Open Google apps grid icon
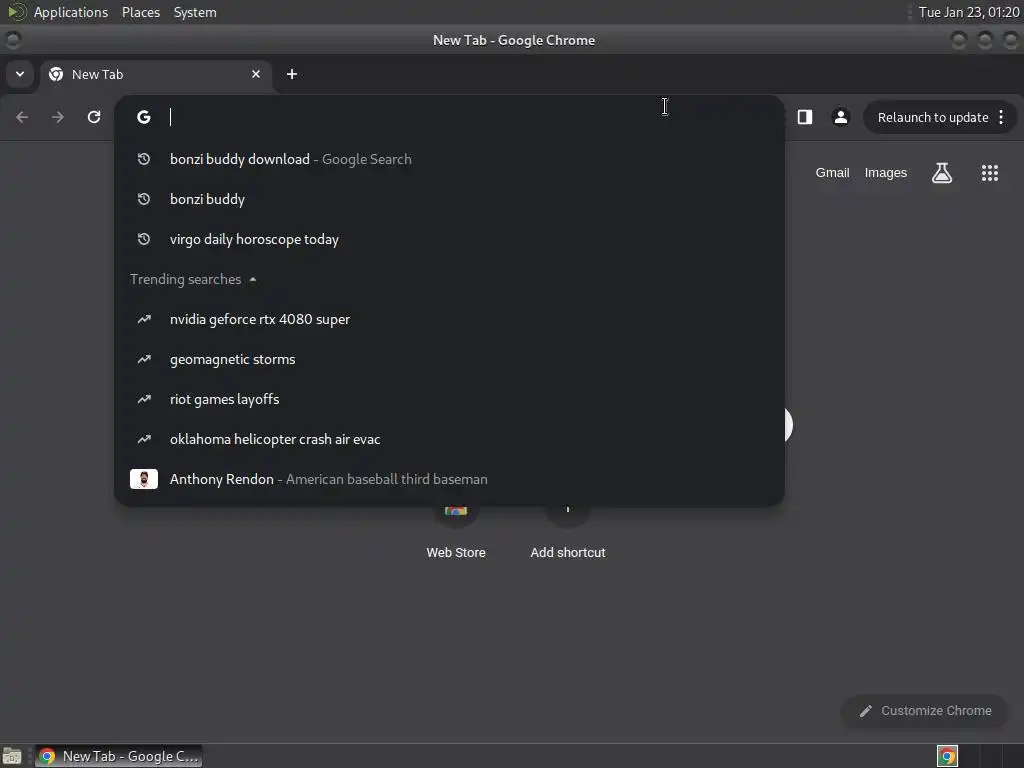The image size is (1024, 768). coord(989,173)
